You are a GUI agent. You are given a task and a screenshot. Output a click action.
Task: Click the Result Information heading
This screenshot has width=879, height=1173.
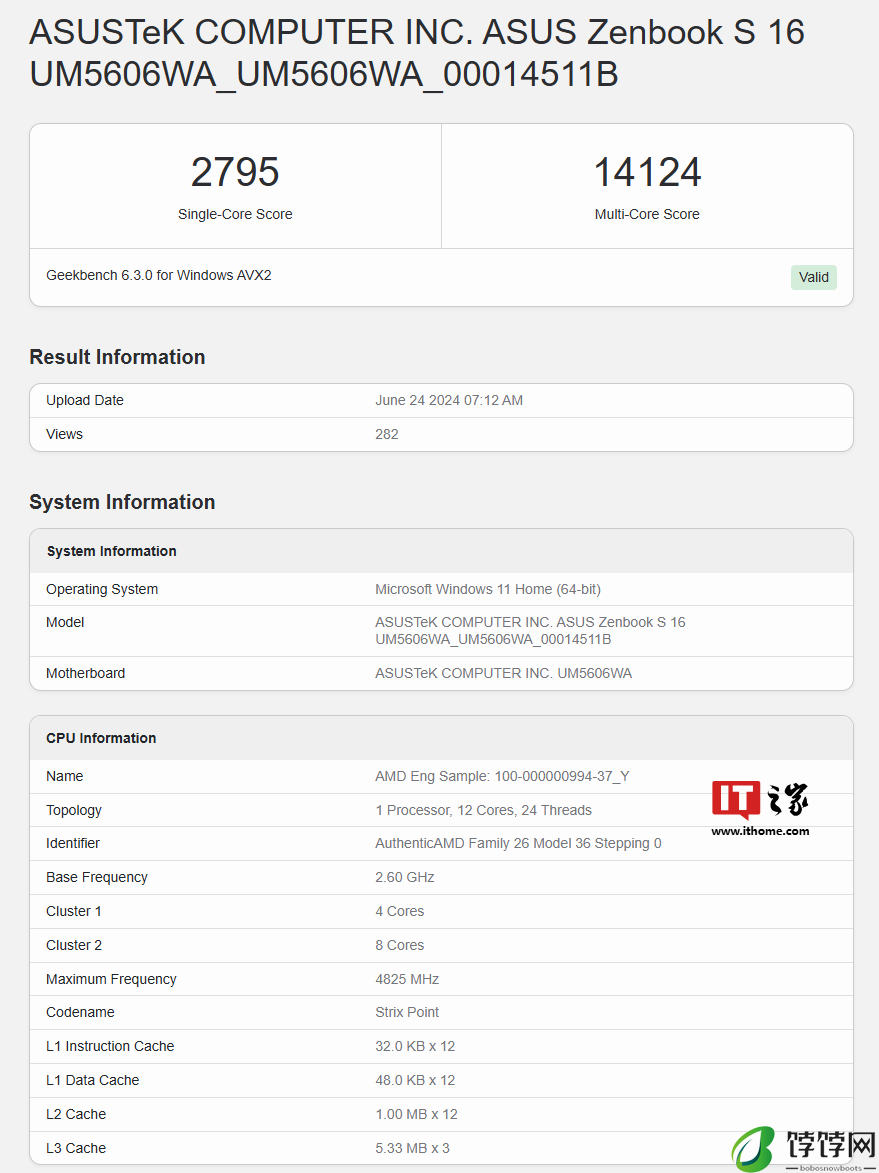click(117, 357)
